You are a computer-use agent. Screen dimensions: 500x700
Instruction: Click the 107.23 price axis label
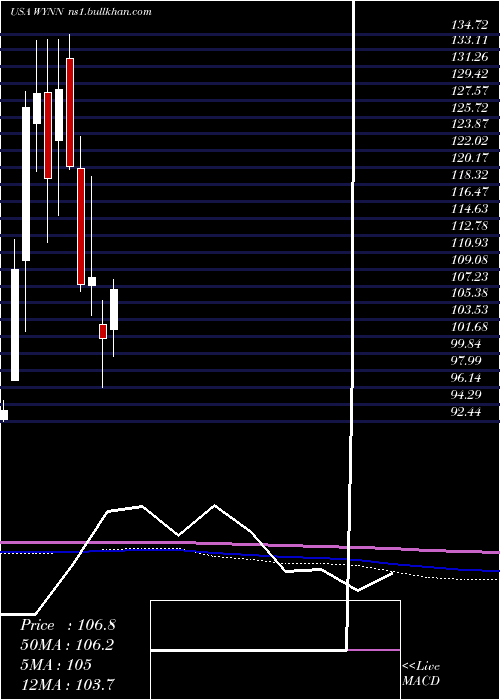tap(470, 277)
